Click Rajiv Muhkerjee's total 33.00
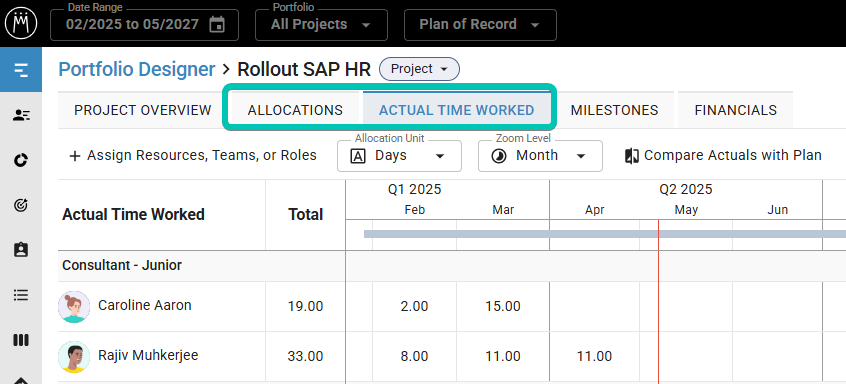Image resolution: width=846 pixels, height=384 pixels. (x=305, y=356)
